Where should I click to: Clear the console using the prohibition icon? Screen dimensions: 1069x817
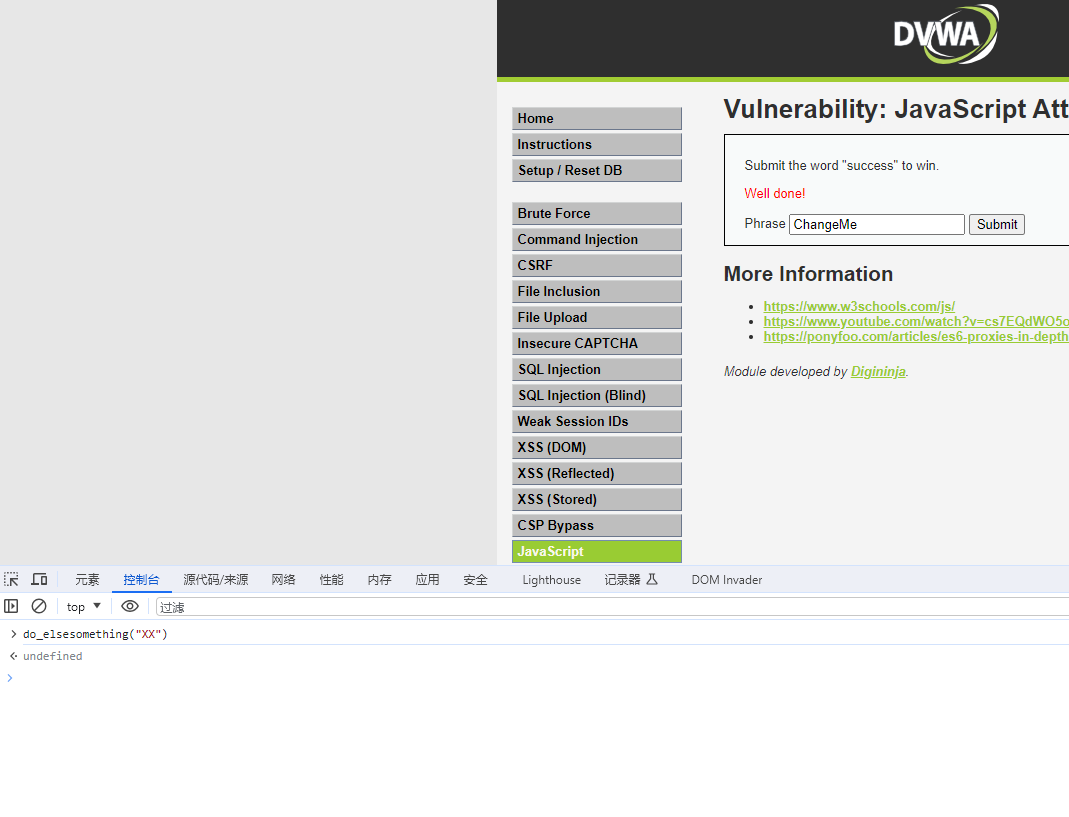click(x=39, y=606)
